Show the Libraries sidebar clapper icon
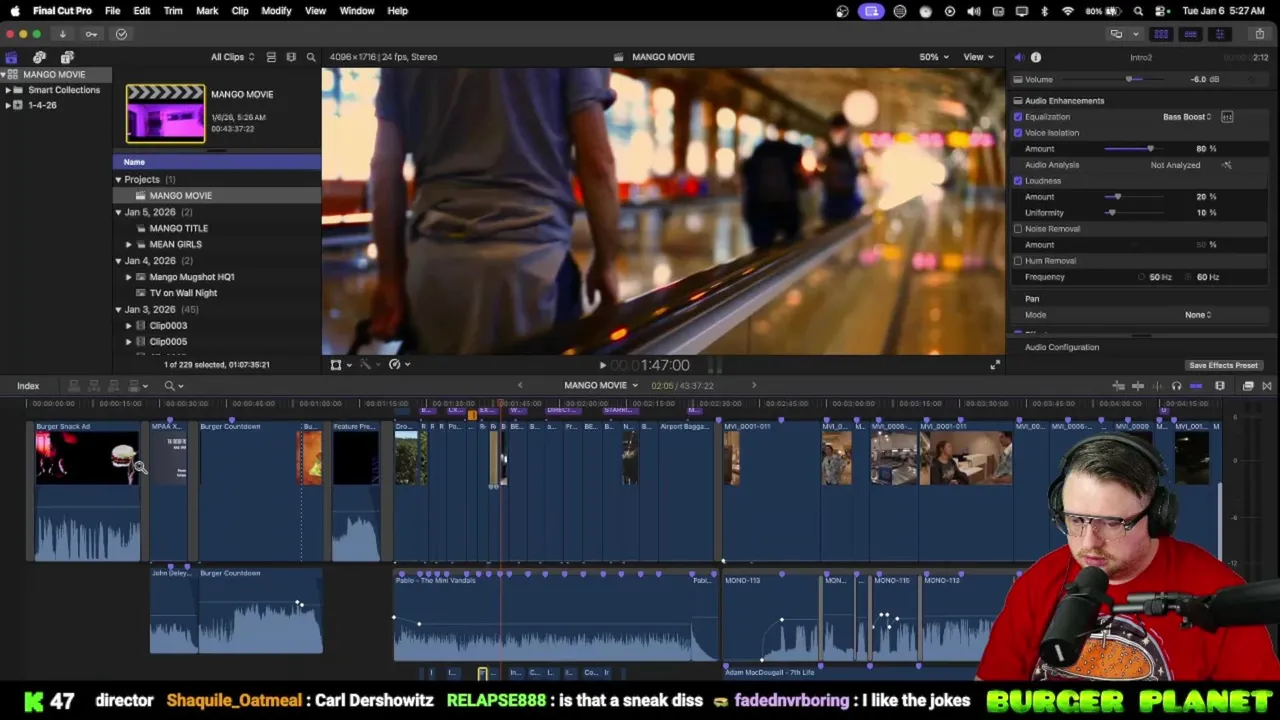This screenshot has width=1280, height=720. tap(11, 57)
